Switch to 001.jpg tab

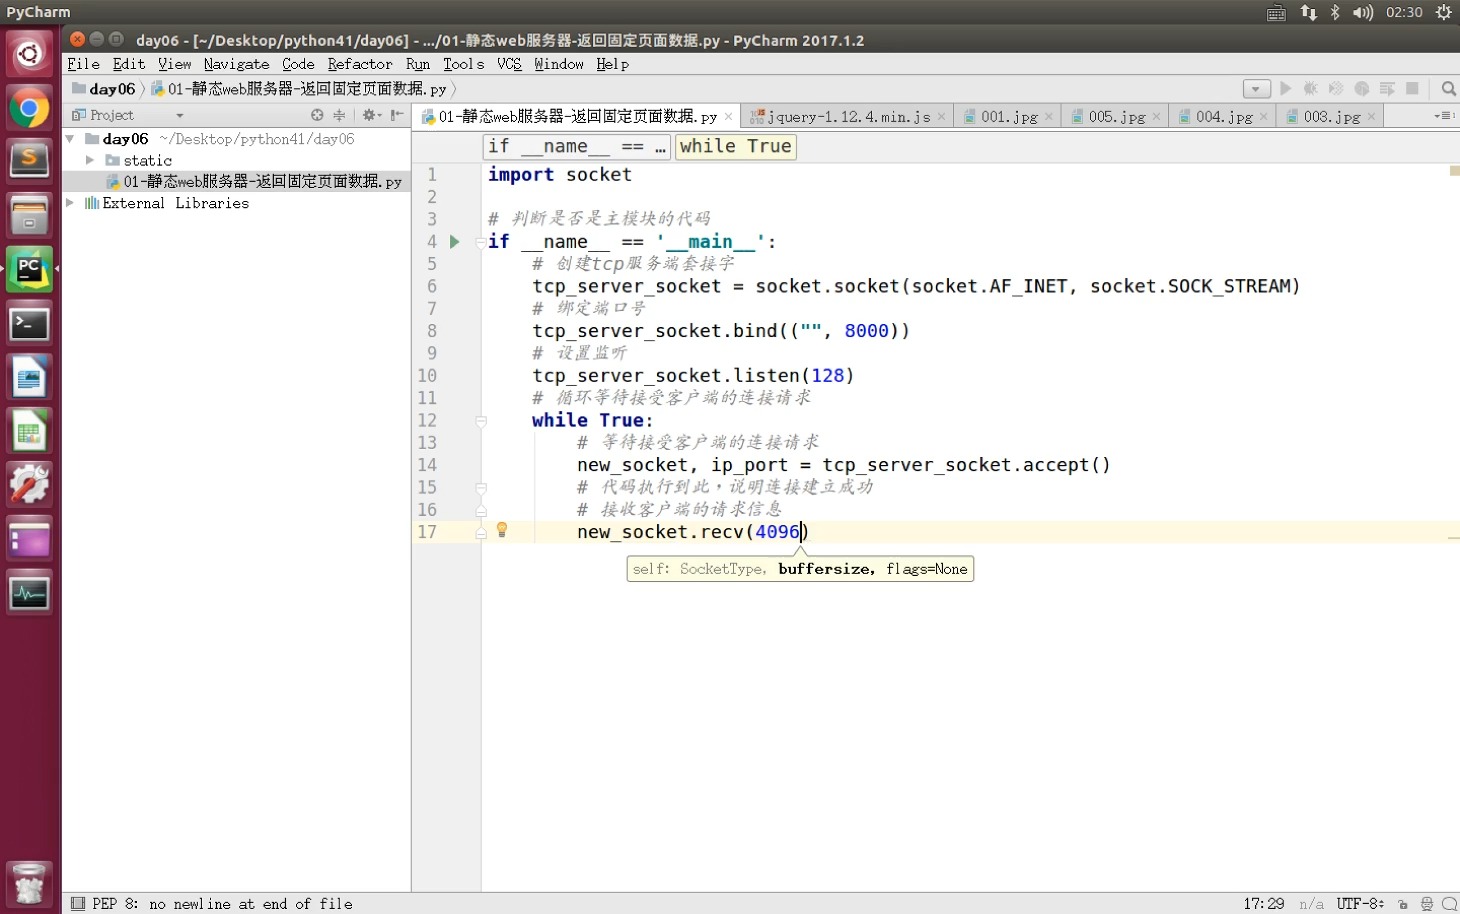[1007, 117]
